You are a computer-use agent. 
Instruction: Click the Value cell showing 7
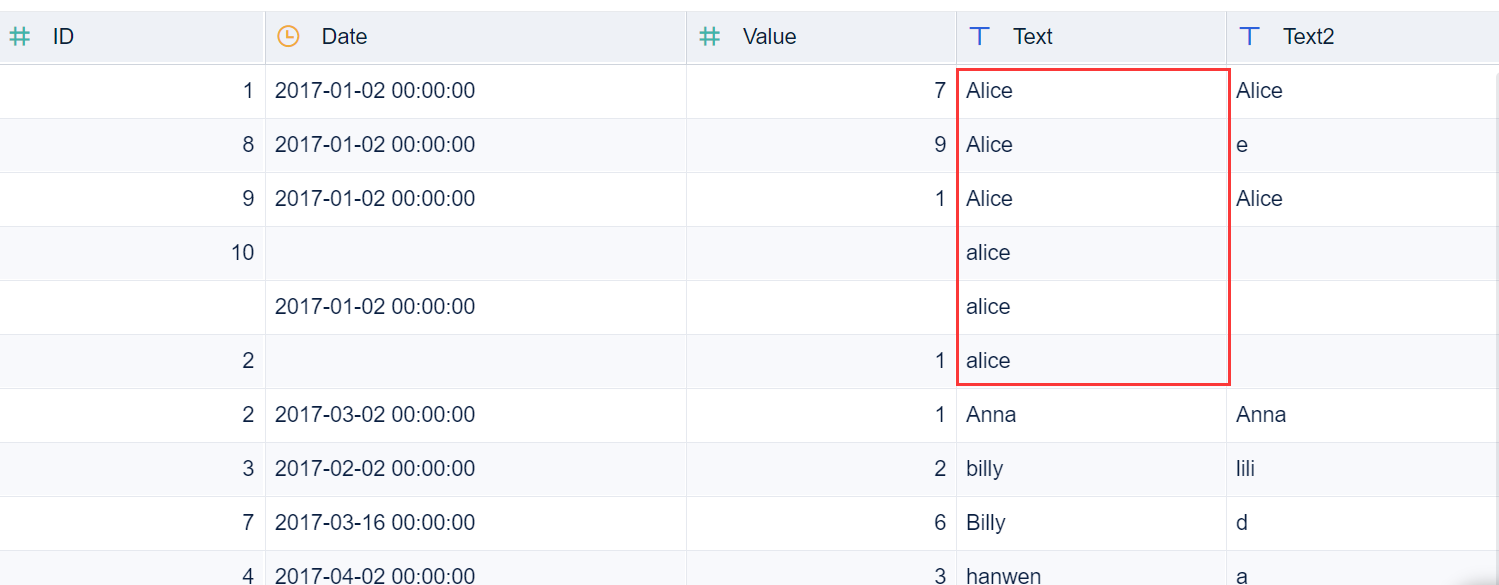pyautogui.click(x=939, y=91)
